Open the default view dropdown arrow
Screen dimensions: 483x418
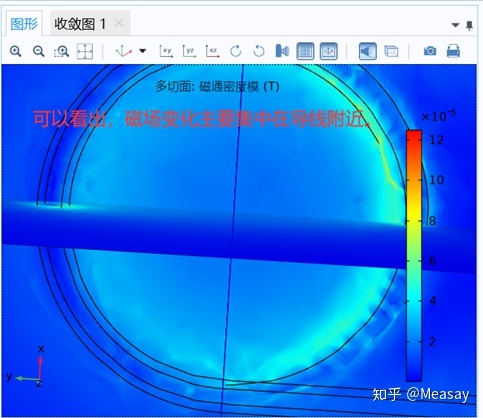[x=143, y=51]
